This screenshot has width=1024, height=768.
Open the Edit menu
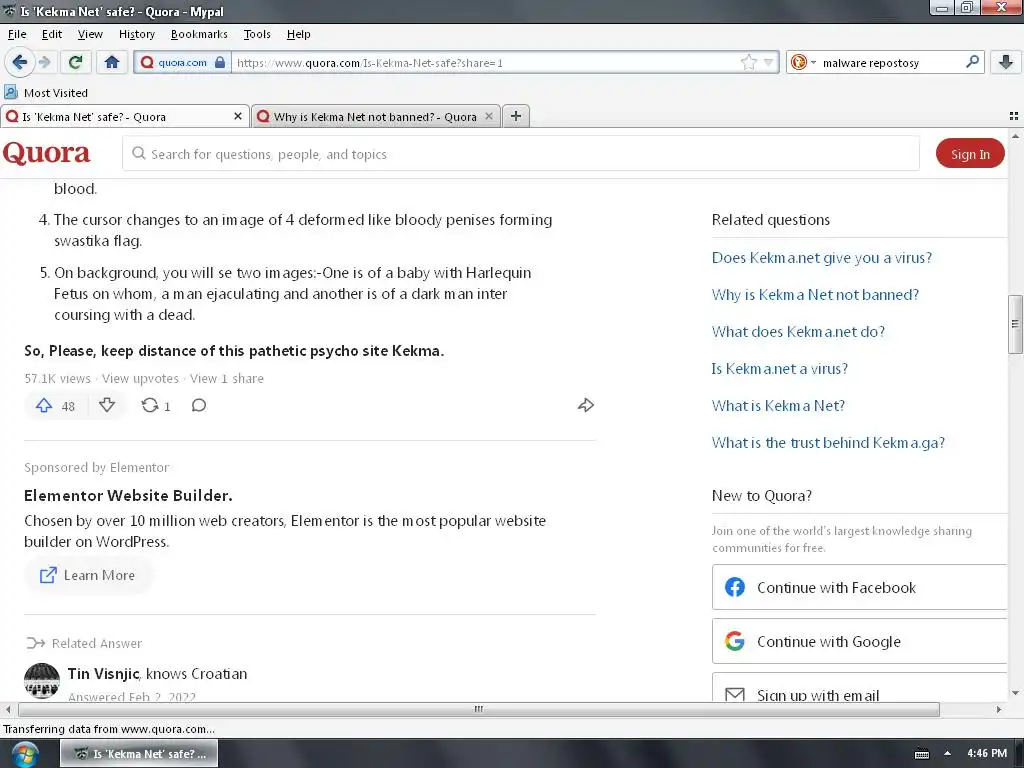click(52, 34)
